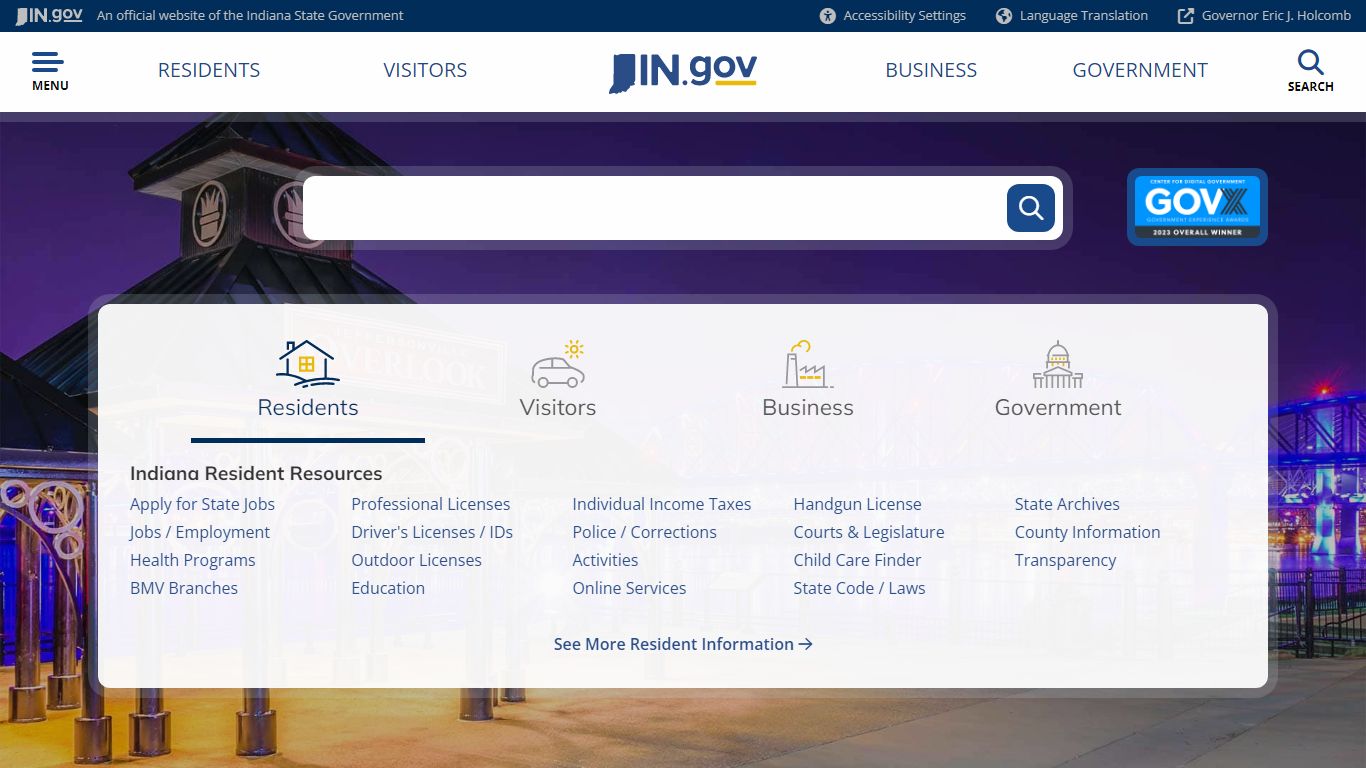Open Online Services link
Image resolution: width=1366 pixels, height=768 pixels.
(629, 588)
